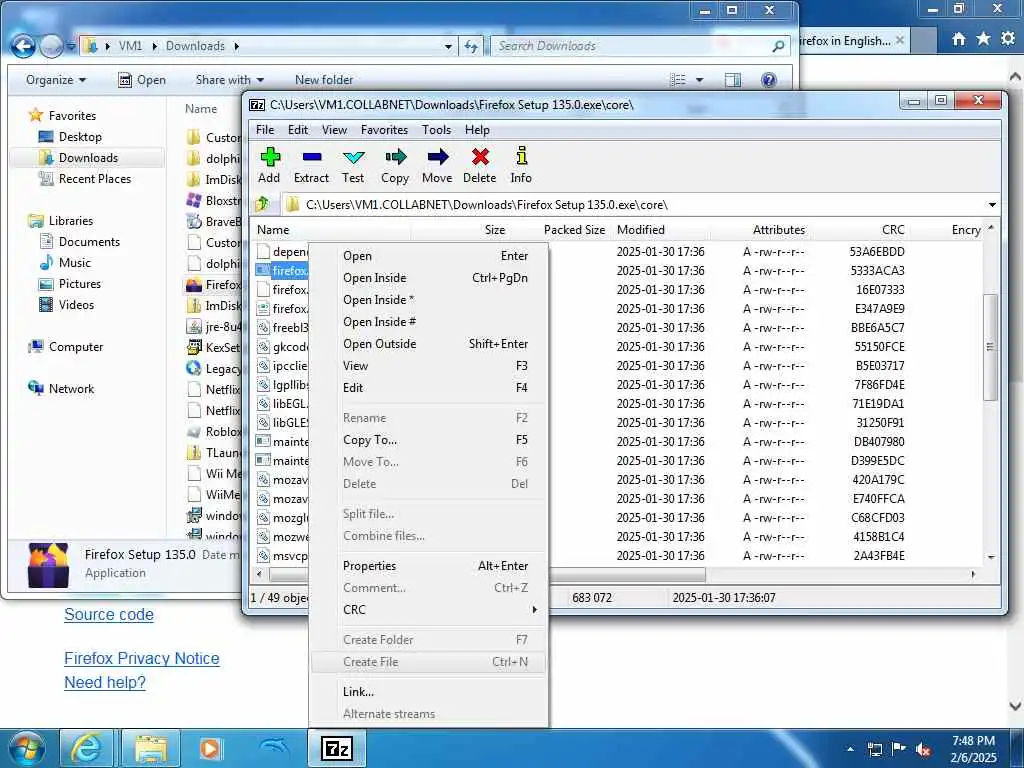This screenshot has height=768, width=1024.
Task: Show hidden tray icons arrow
Action: click(x=850, y=749)
